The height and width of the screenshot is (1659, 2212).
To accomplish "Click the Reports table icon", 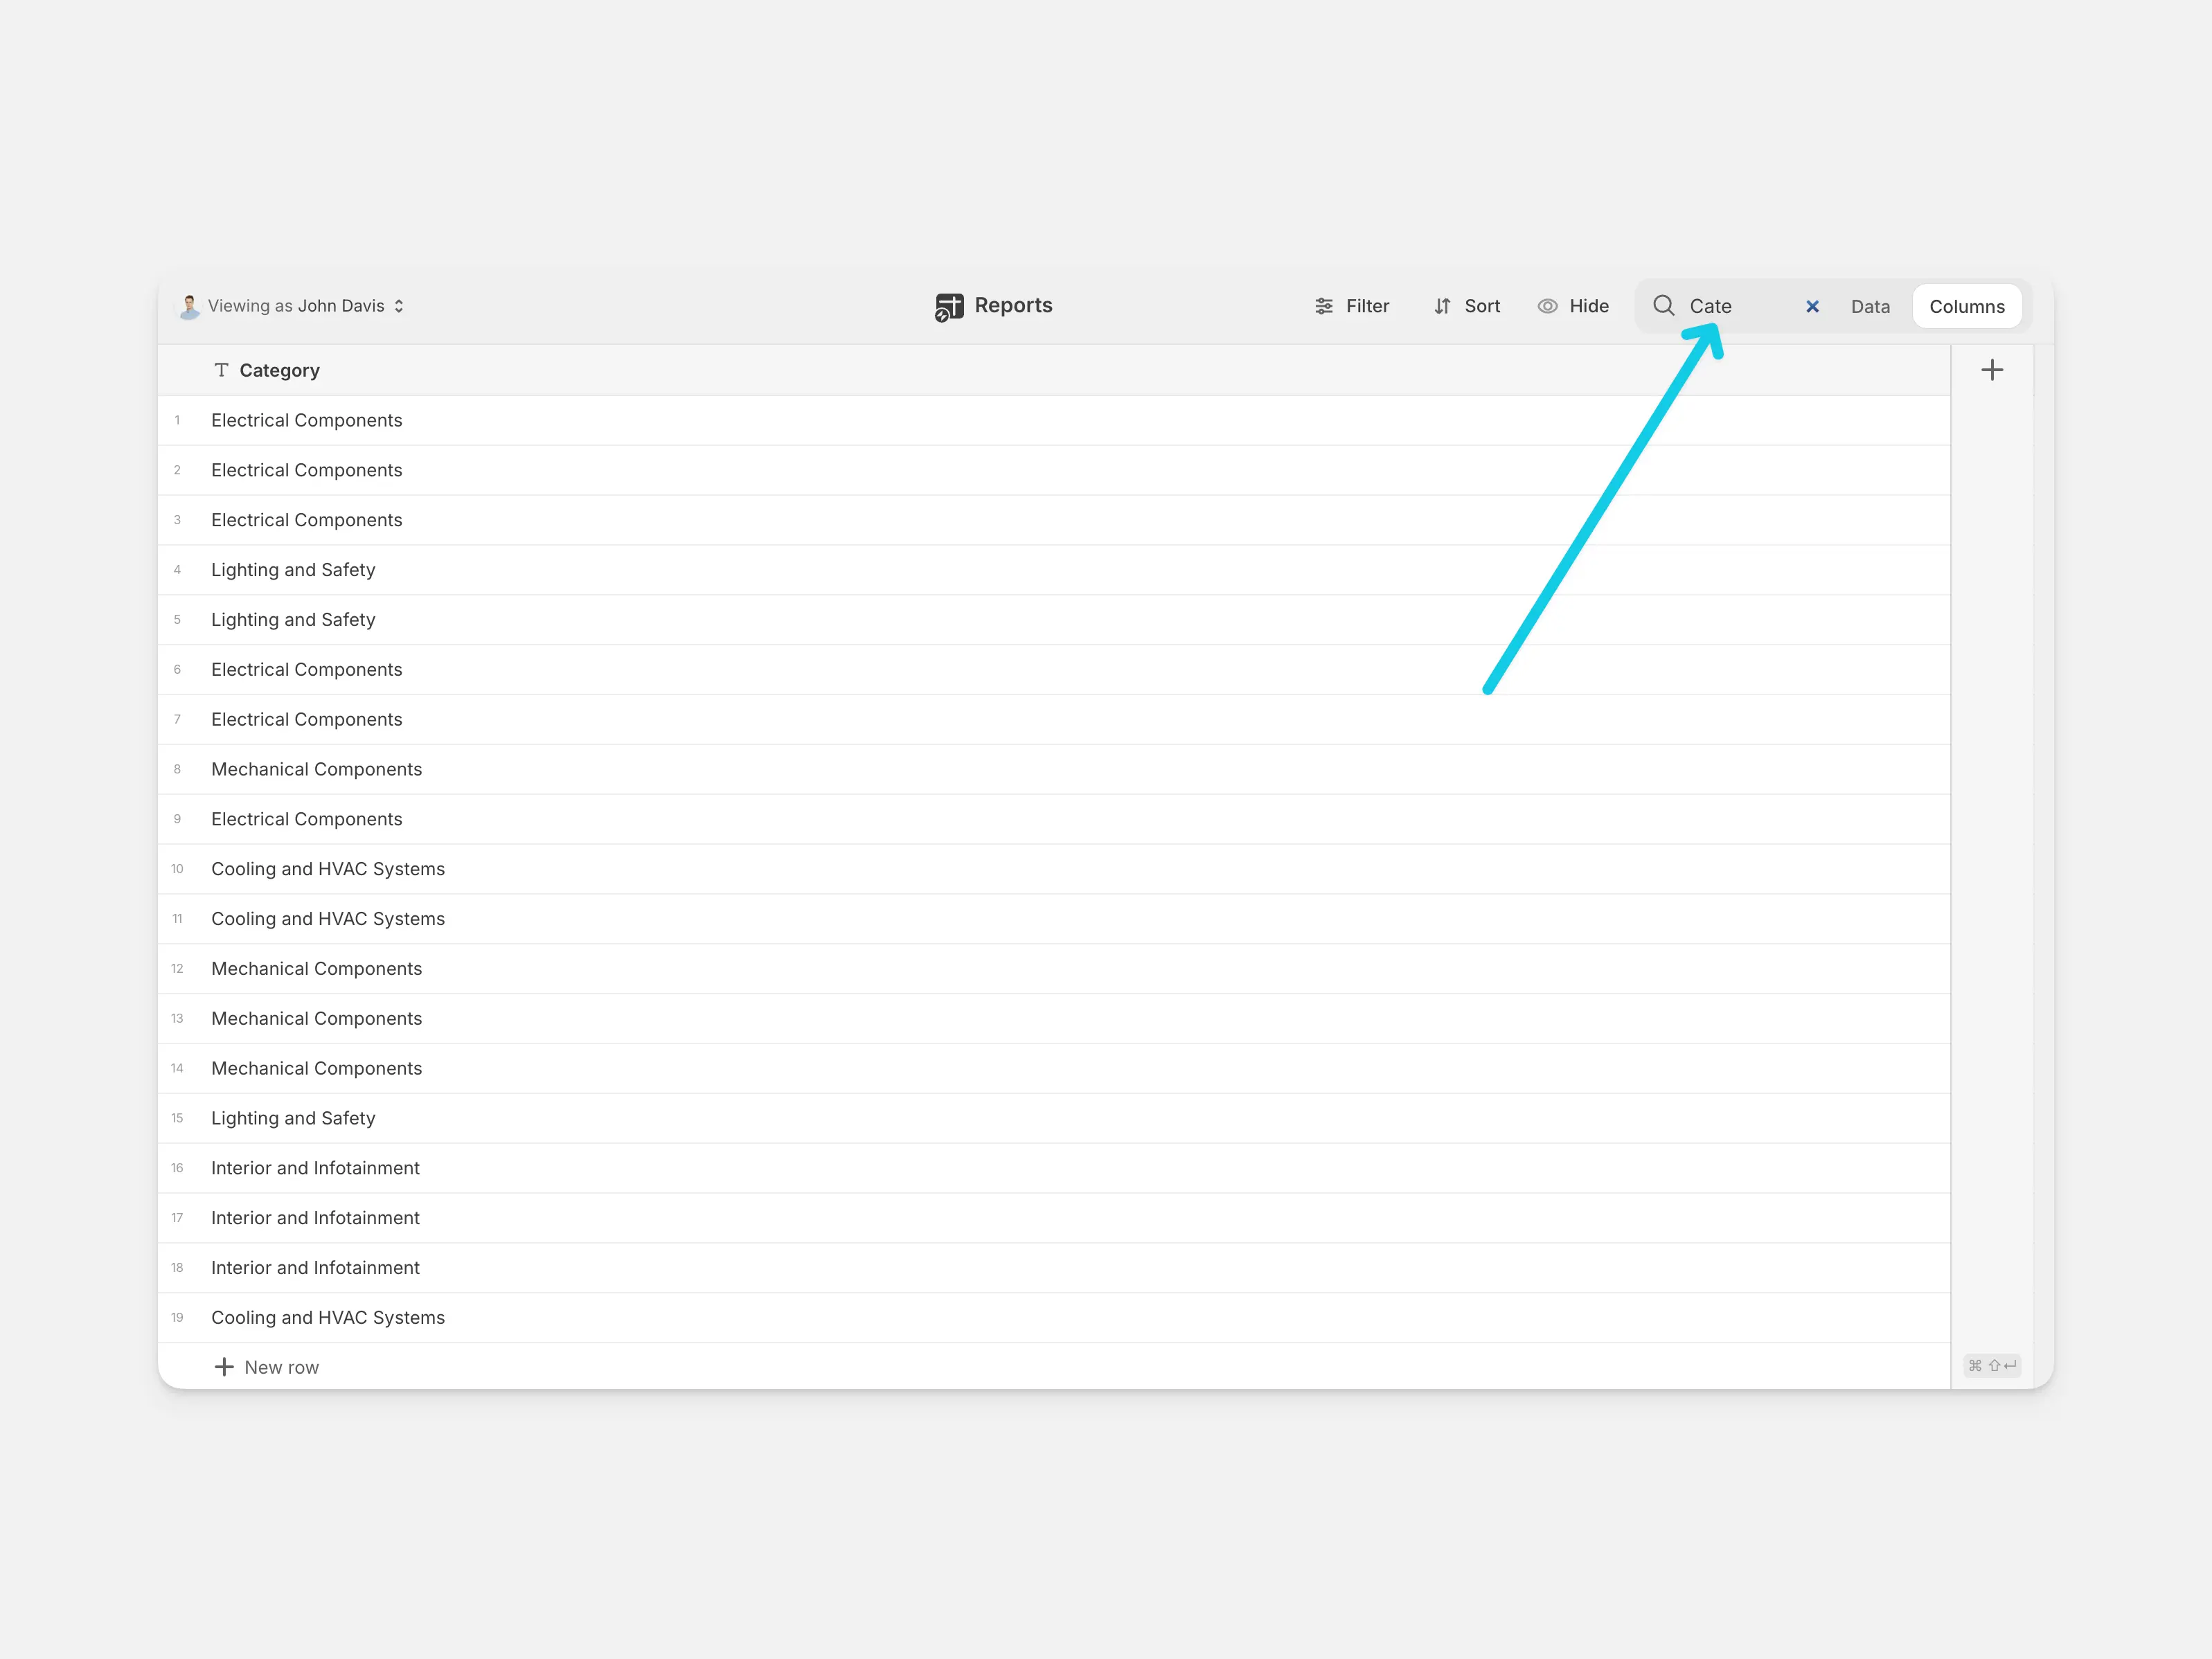I will click(x=949, y=307).
